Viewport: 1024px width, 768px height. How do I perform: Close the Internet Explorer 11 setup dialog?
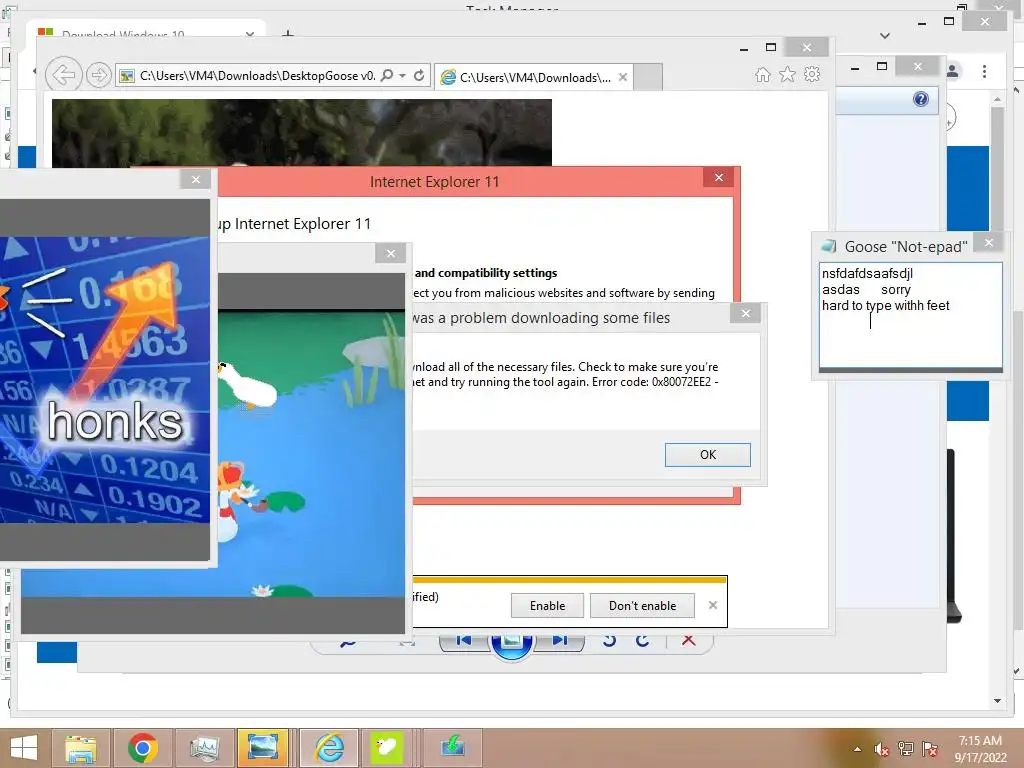point(718,178)
